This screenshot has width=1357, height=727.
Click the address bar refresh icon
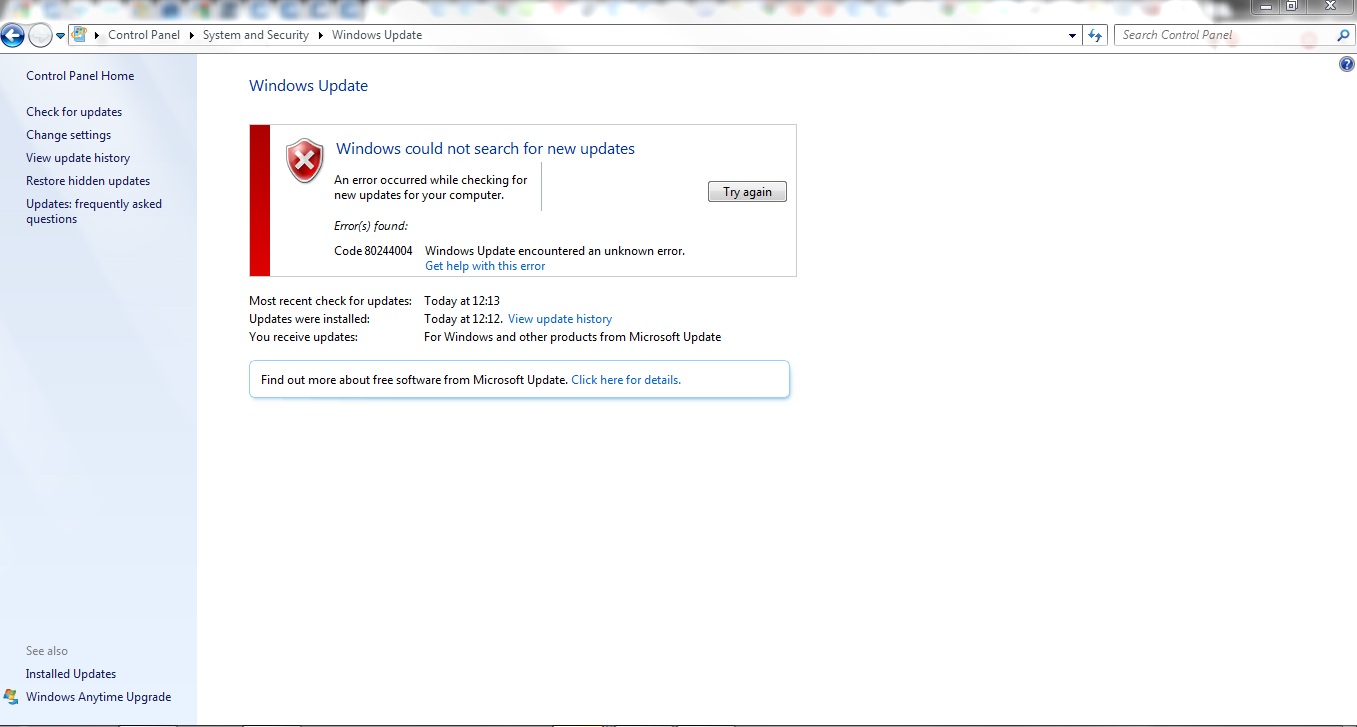(1095, 35)
